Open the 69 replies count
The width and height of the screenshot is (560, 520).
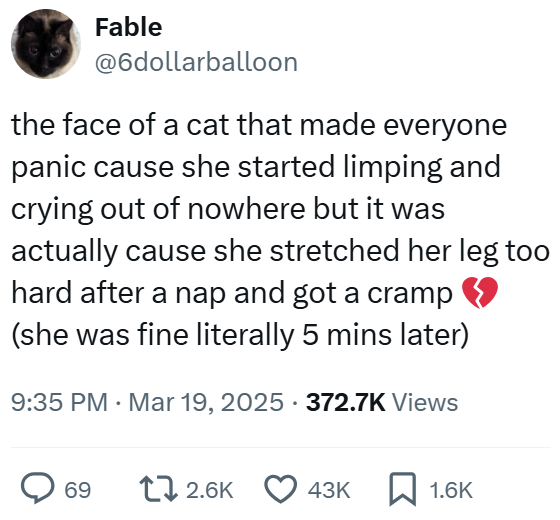coord(78,490)
